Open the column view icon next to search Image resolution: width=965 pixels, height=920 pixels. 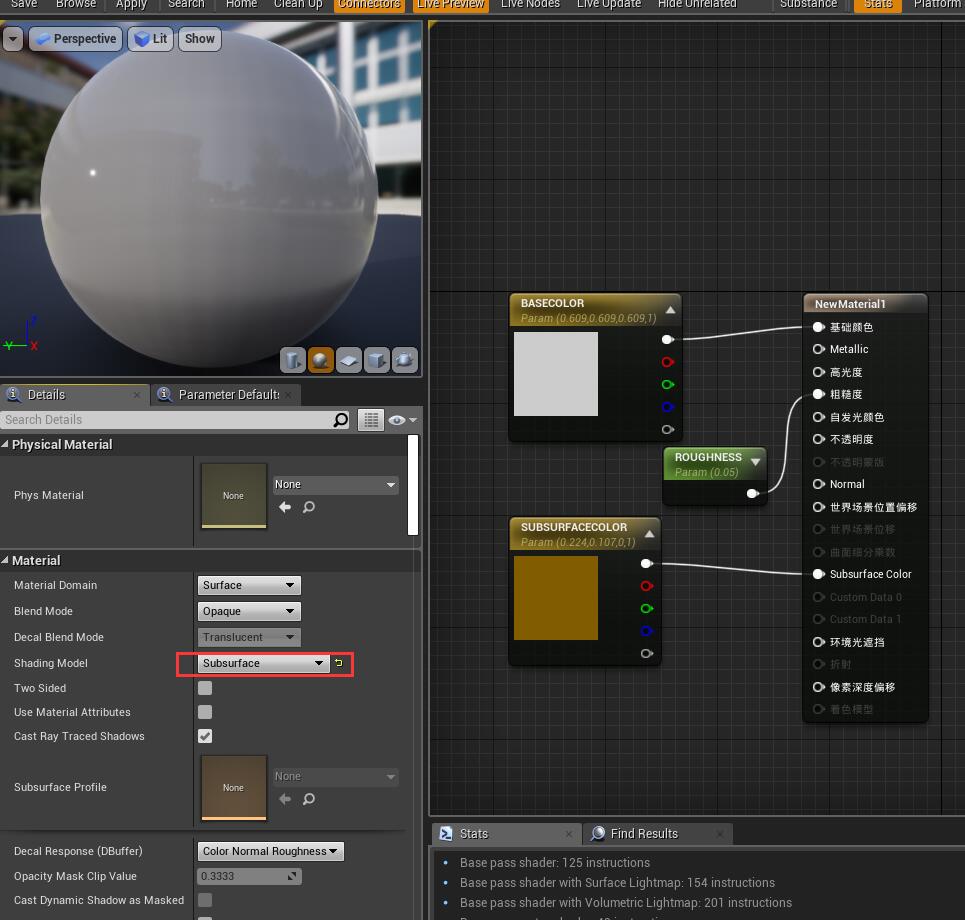coord(370,419)
